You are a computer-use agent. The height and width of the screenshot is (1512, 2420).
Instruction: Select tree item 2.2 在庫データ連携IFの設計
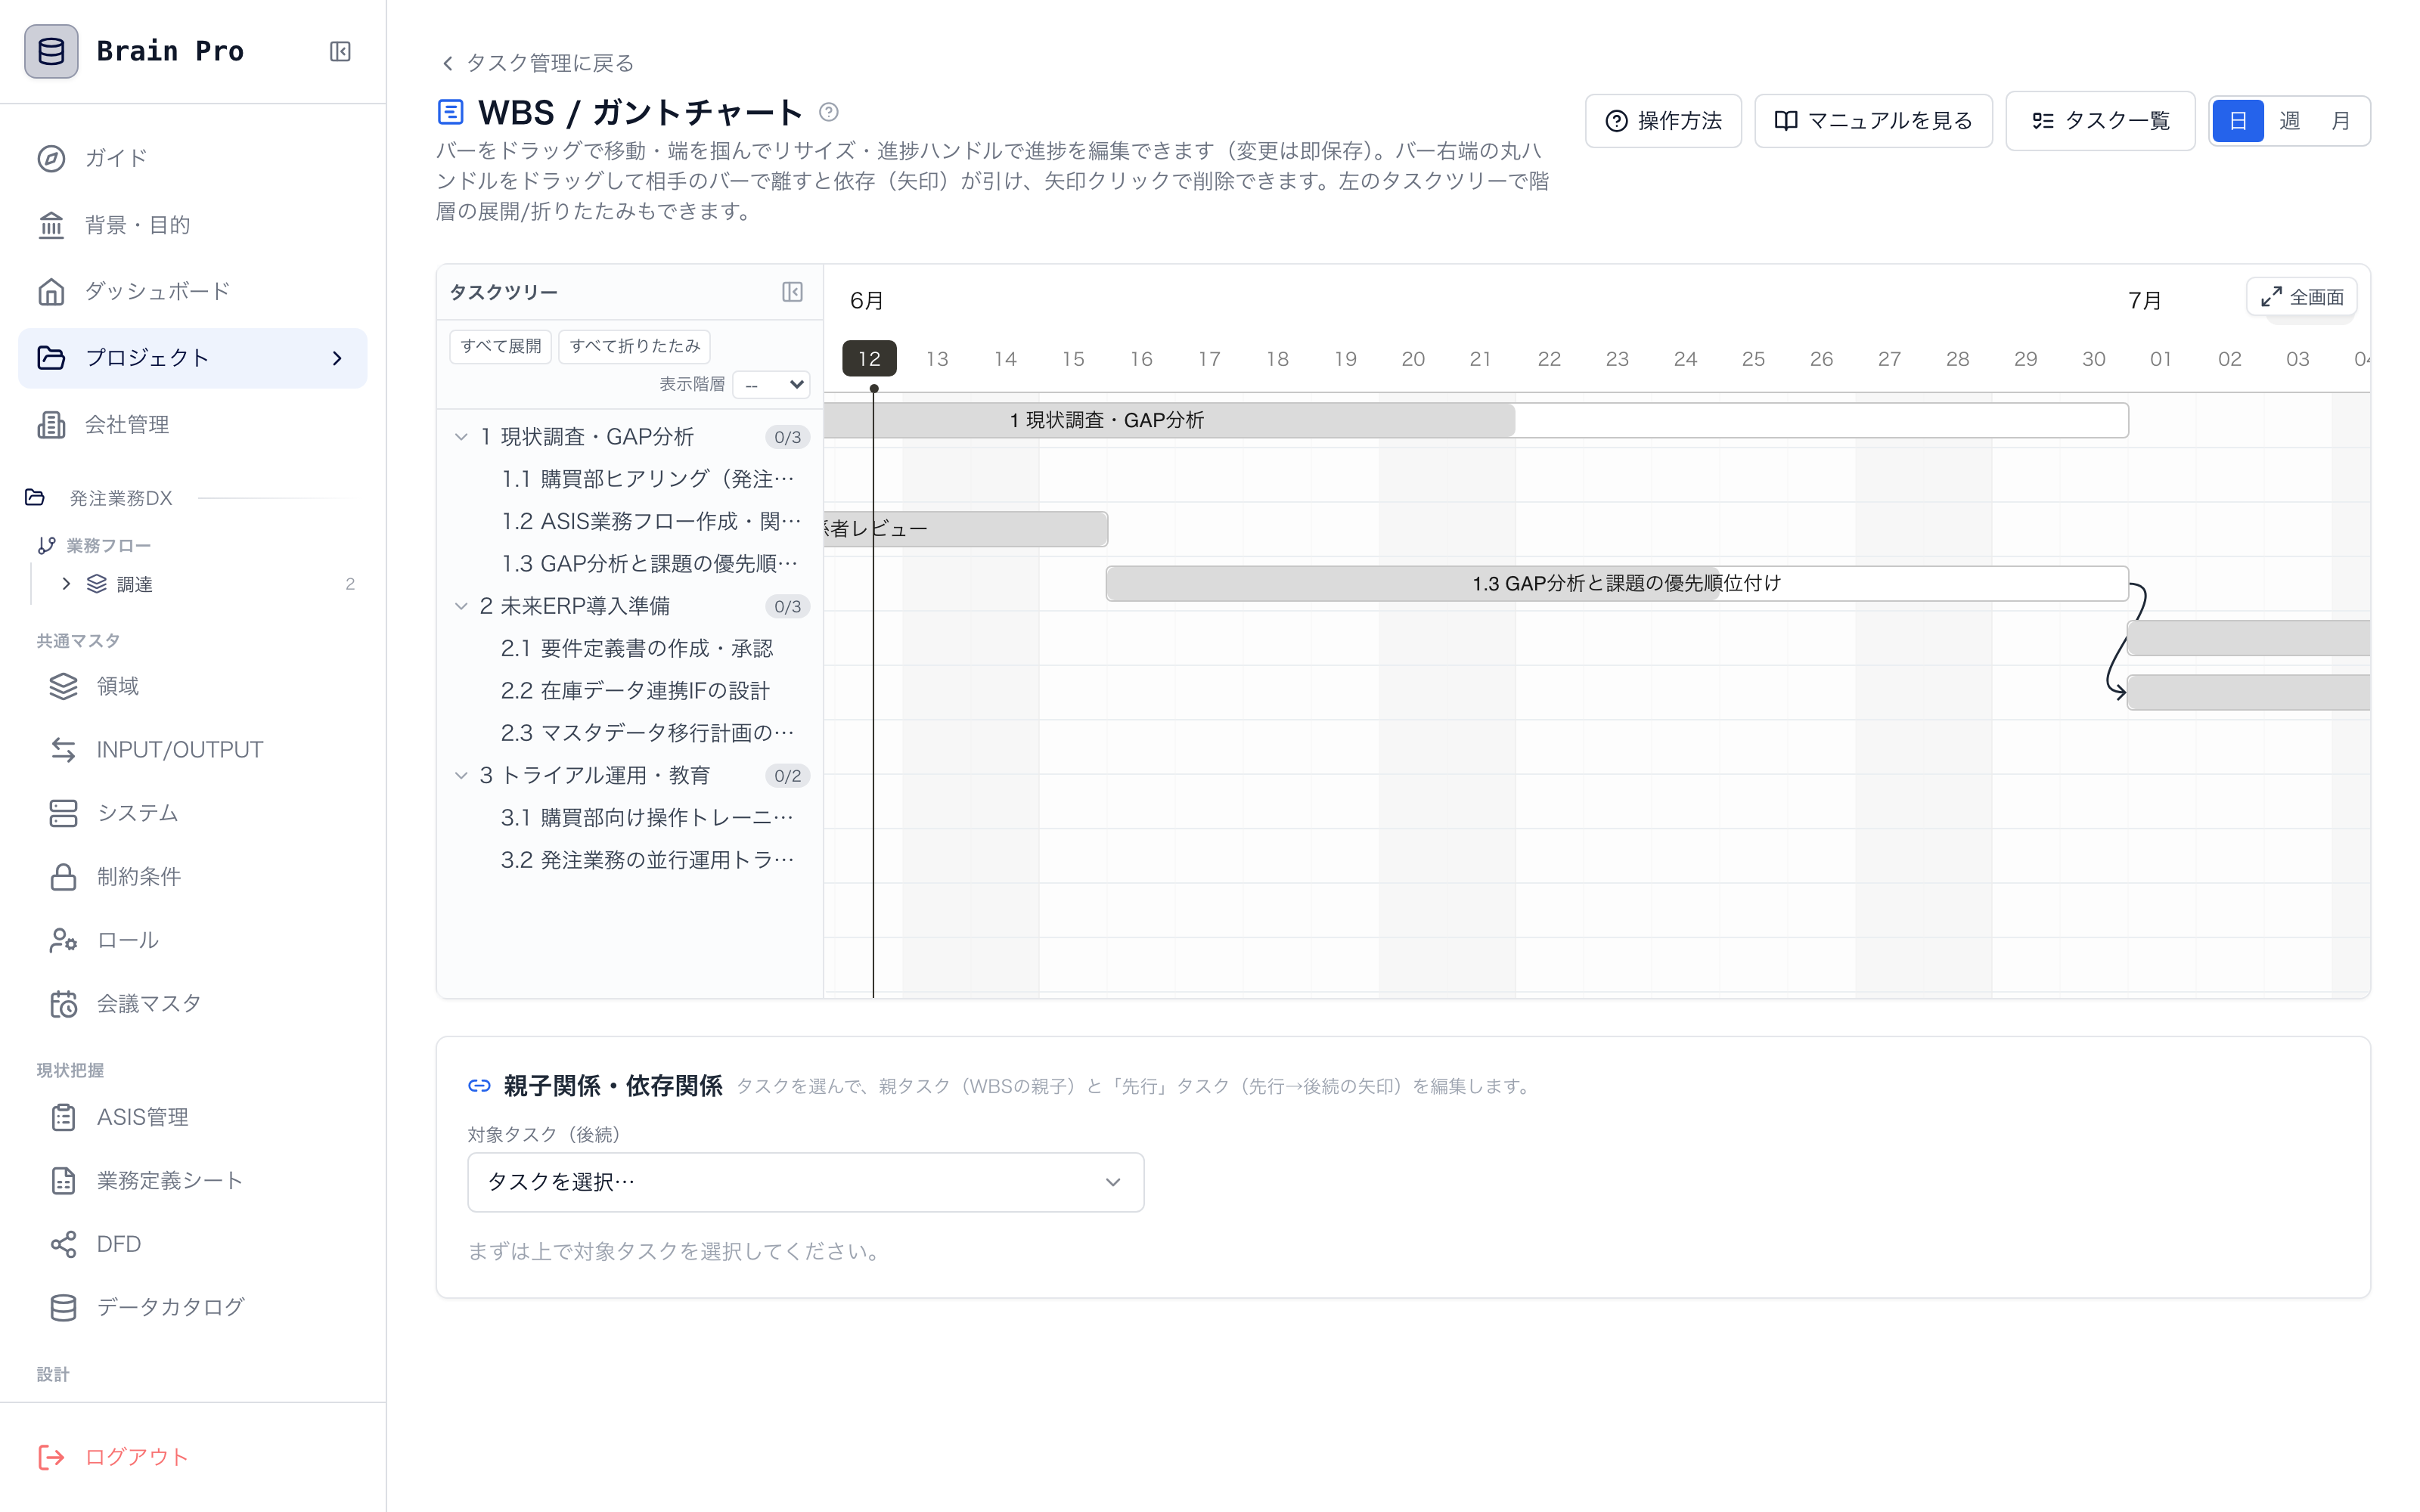tap(635, 691)
